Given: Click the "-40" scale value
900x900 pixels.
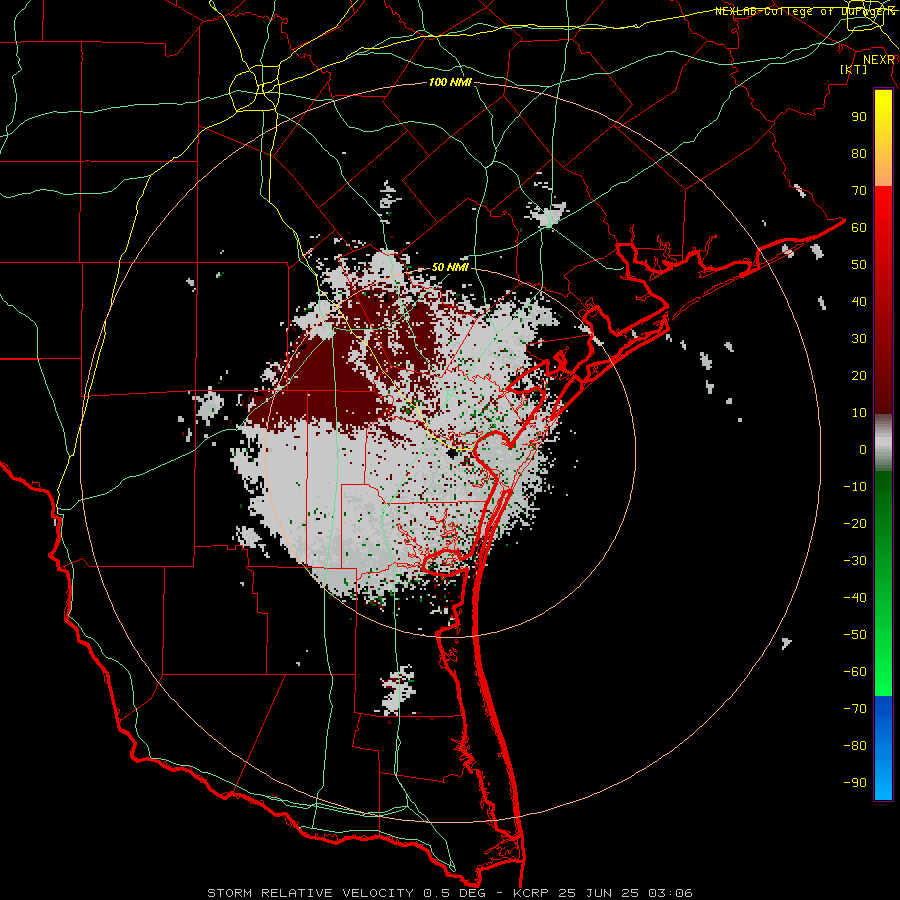Looking at the screenshot, I should click(x=855, y=598).
